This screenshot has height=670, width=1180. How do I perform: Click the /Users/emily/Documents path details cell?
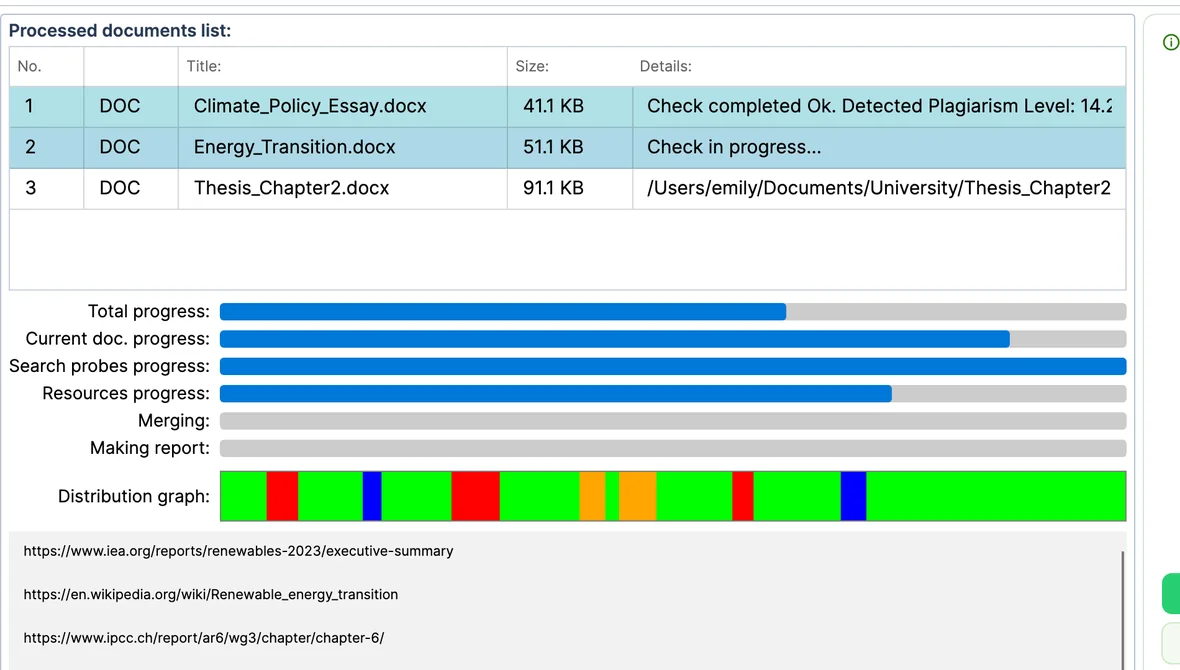879,188
